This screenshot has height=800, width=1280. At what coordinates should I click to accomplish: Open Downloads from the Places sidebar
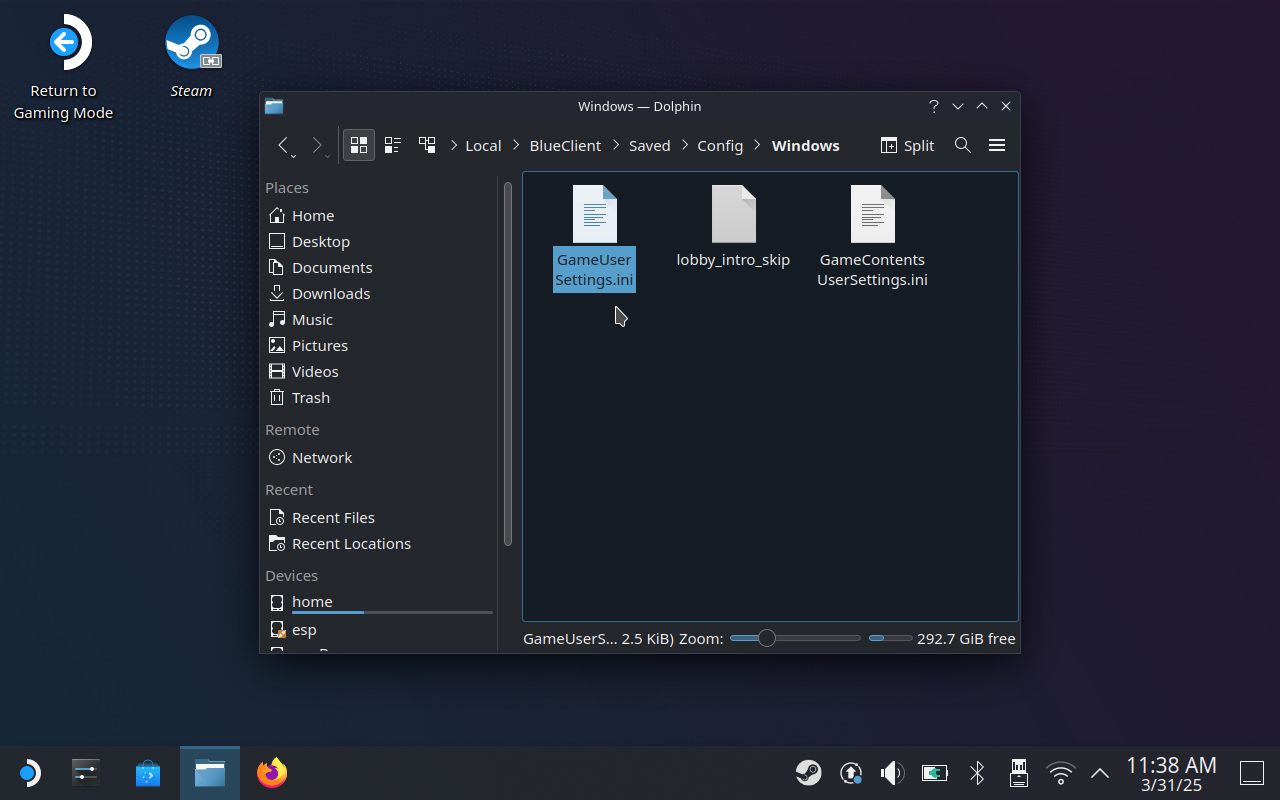pos(330,293)
